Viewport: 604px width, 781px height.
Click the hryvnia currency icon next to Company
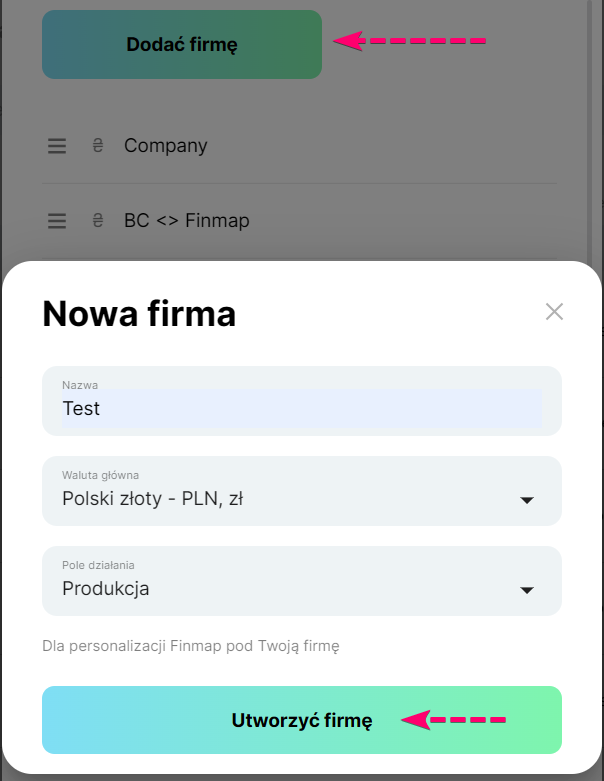coord(97,146)
